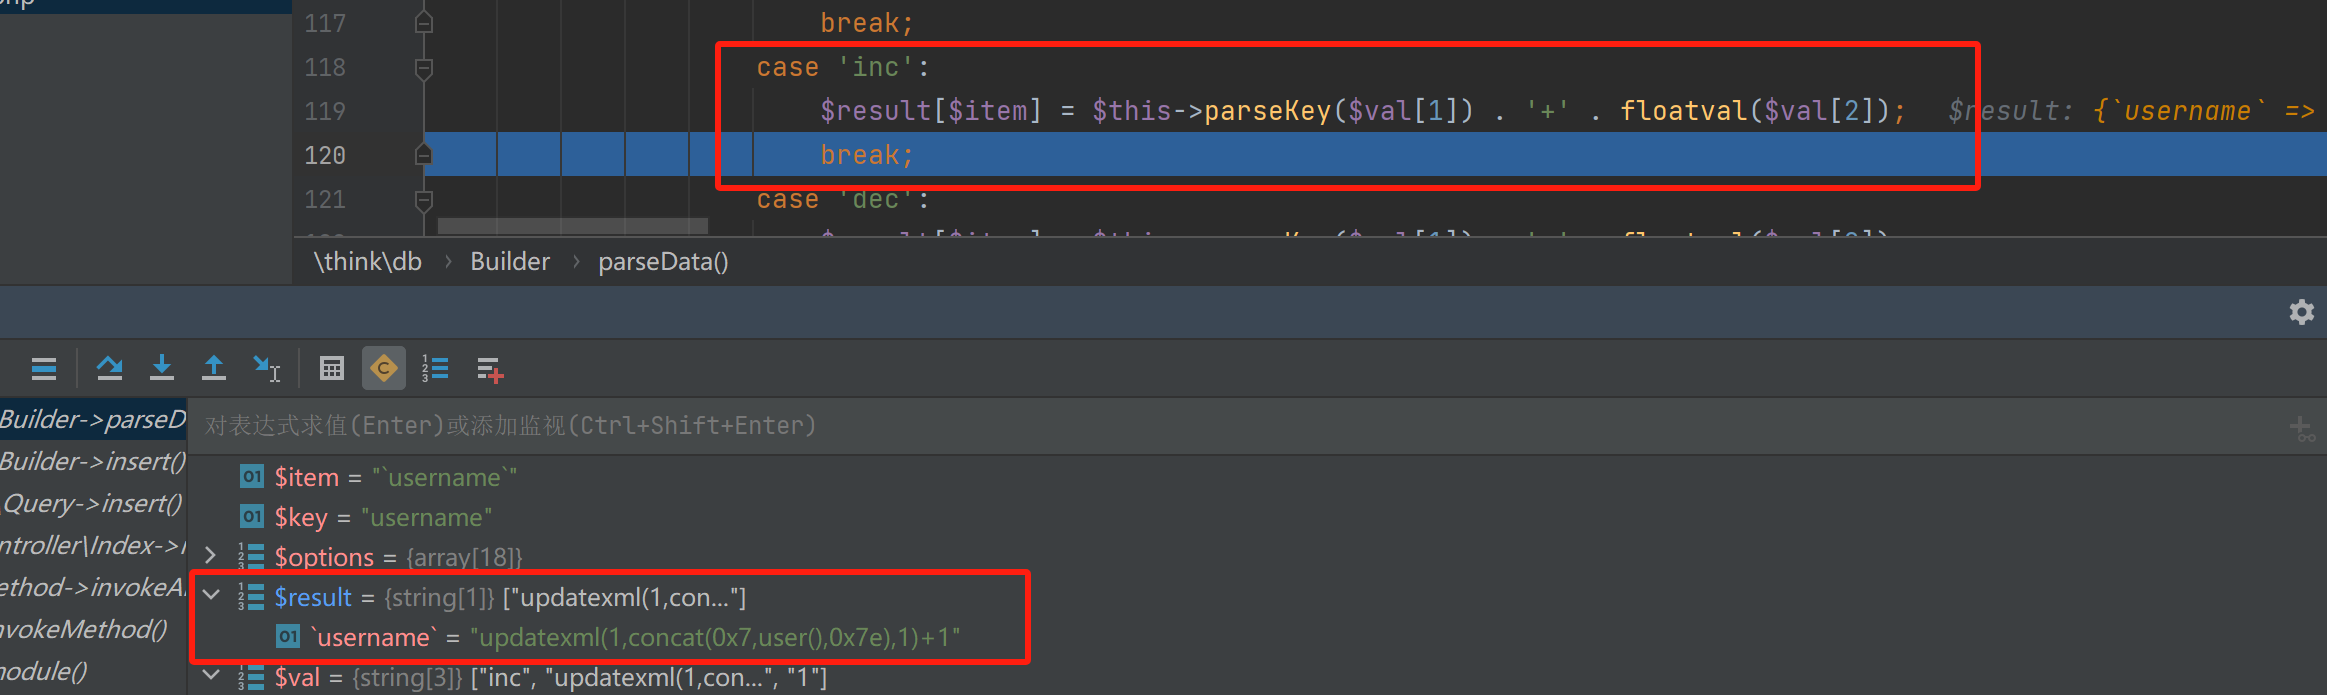Select the Builder->insert() stack frame
The height and width of the screenshot is (695, 2327).
(x=93, y=461)
